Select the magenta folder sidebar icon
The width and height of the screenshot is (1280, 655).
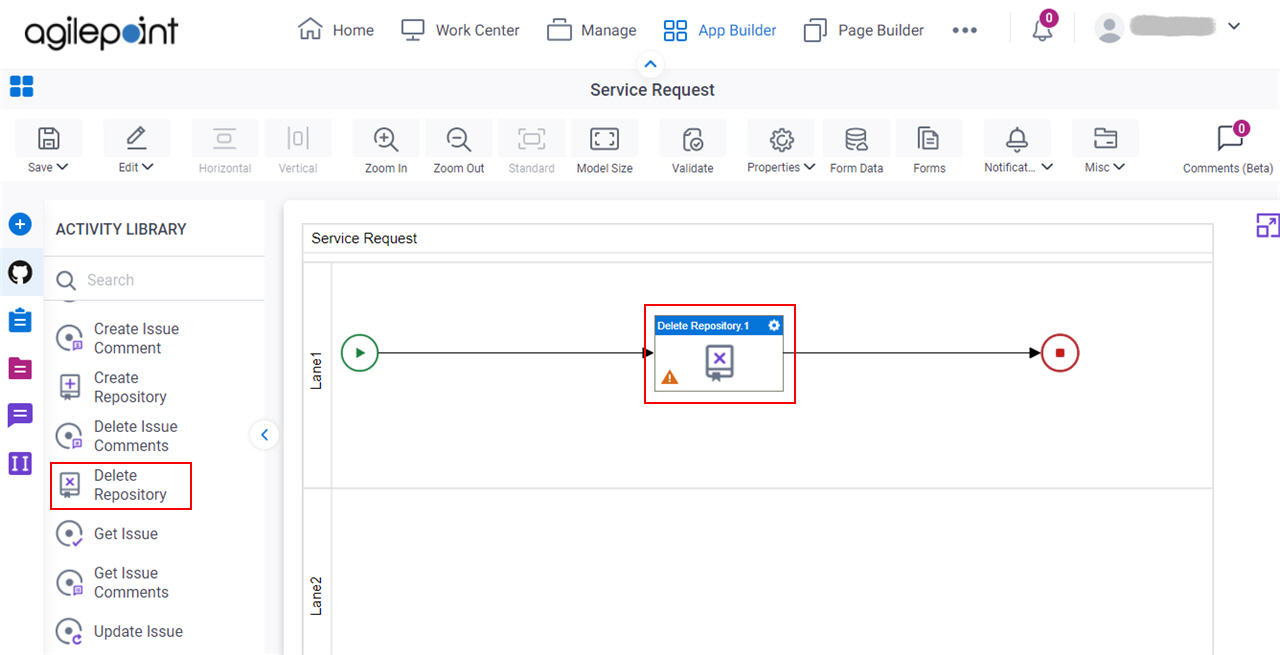click(20, 368)
